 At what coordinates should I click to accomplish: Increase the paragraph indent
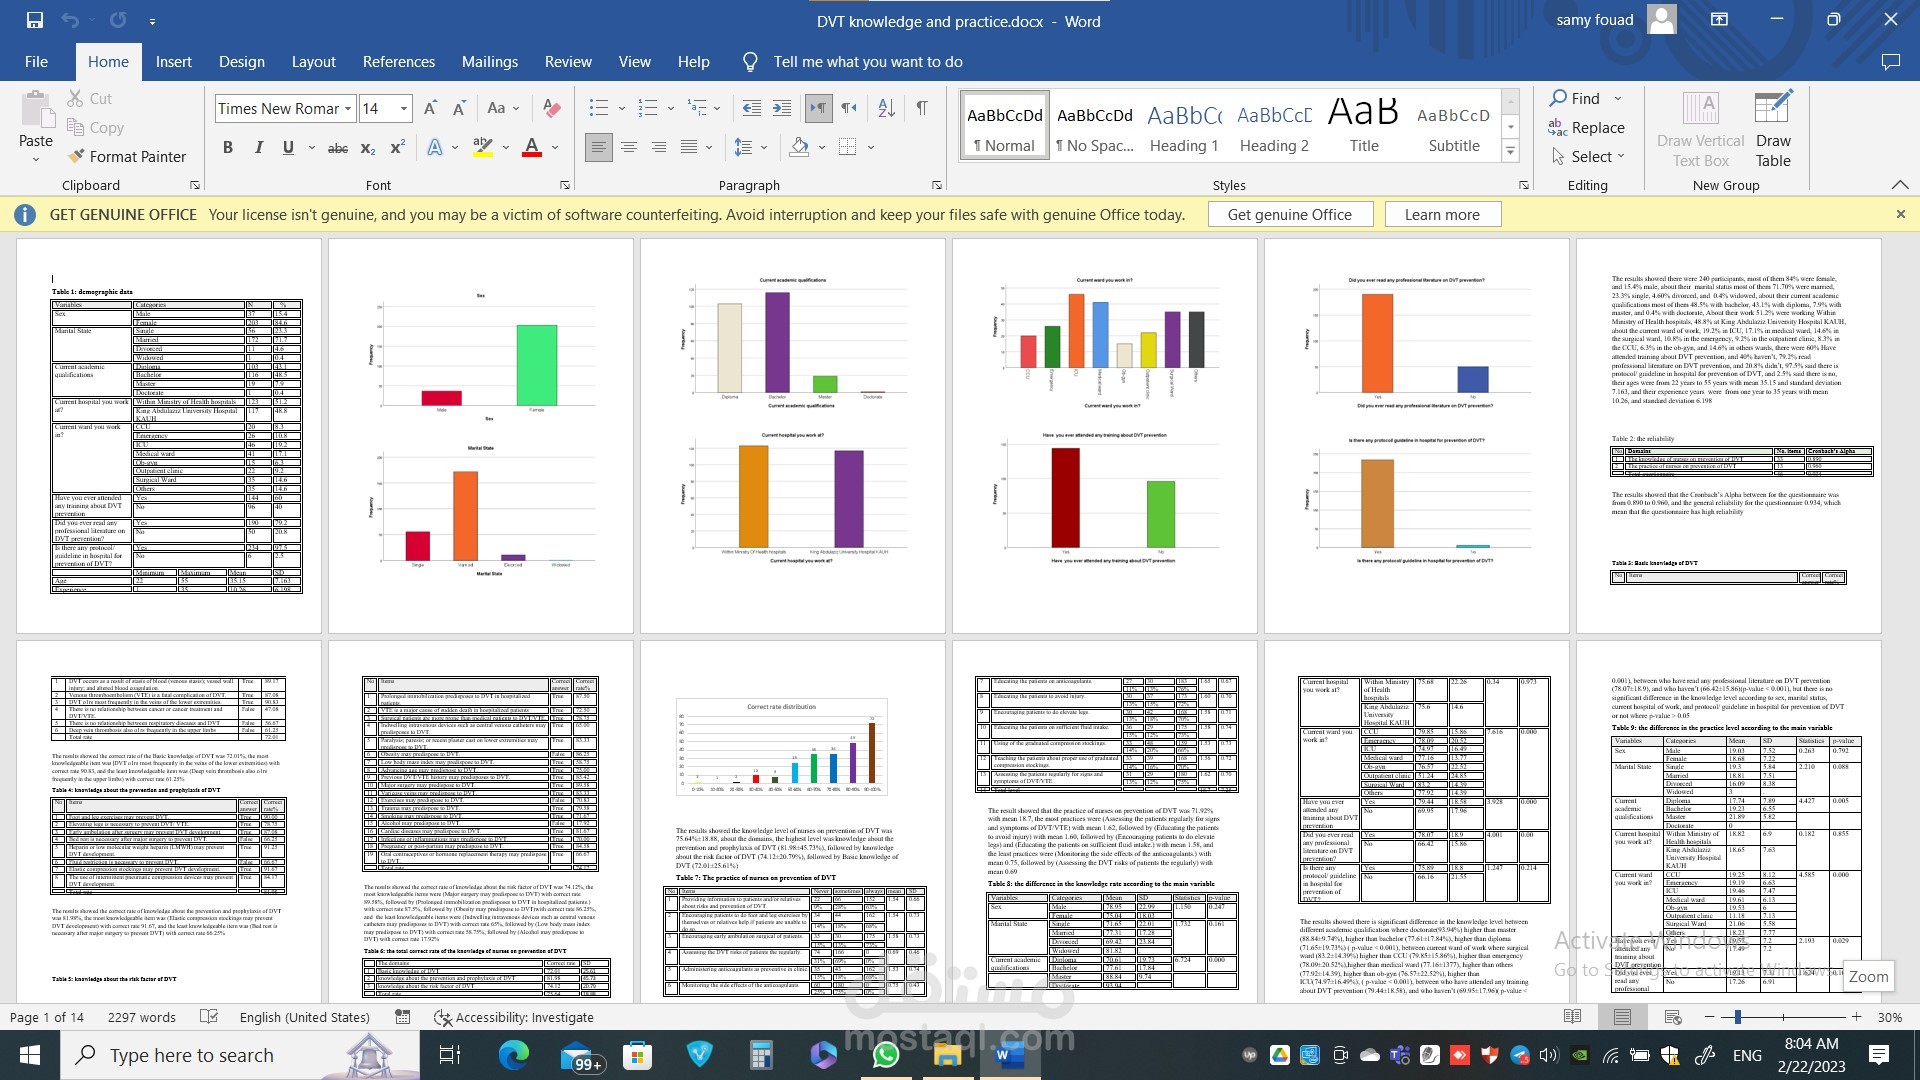point(782,108)
